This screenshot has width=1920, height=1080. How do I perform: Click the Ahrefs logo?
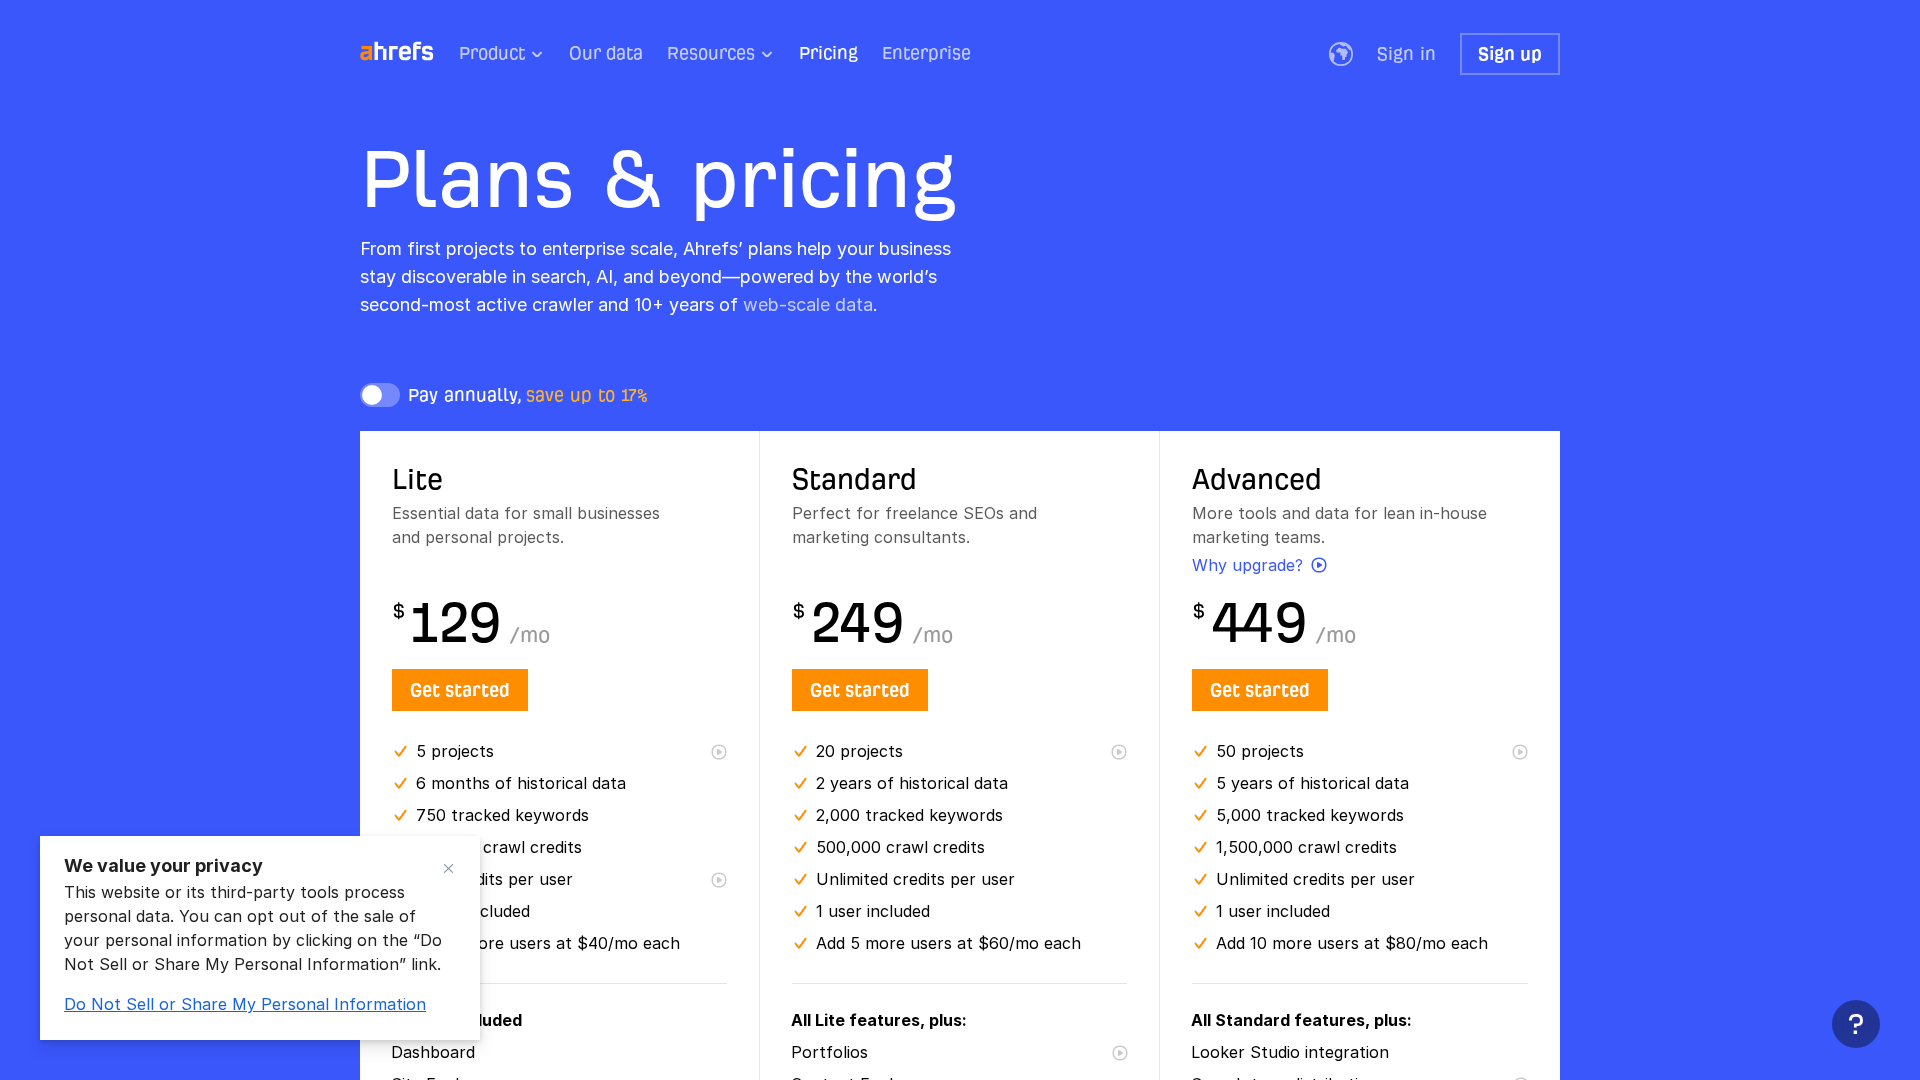tap(396, 52)
